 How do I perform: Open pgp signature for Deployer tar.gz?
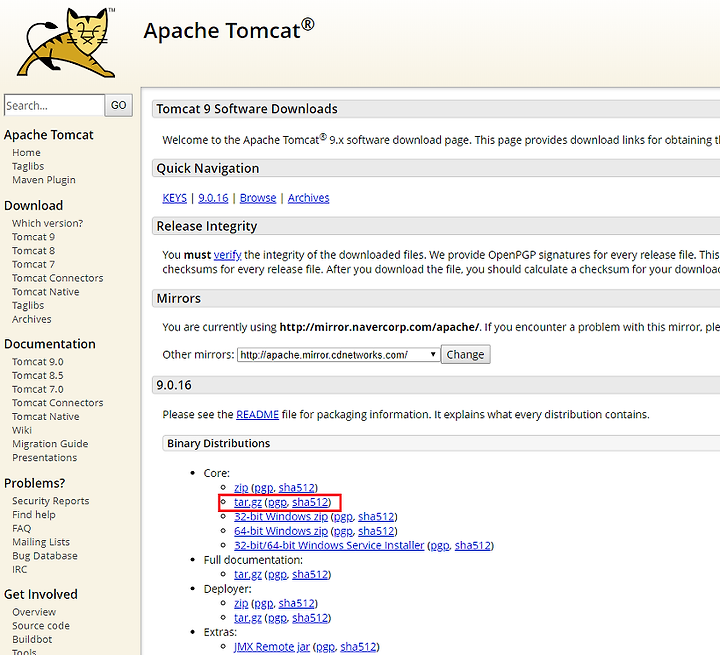[x=277, y=619]
